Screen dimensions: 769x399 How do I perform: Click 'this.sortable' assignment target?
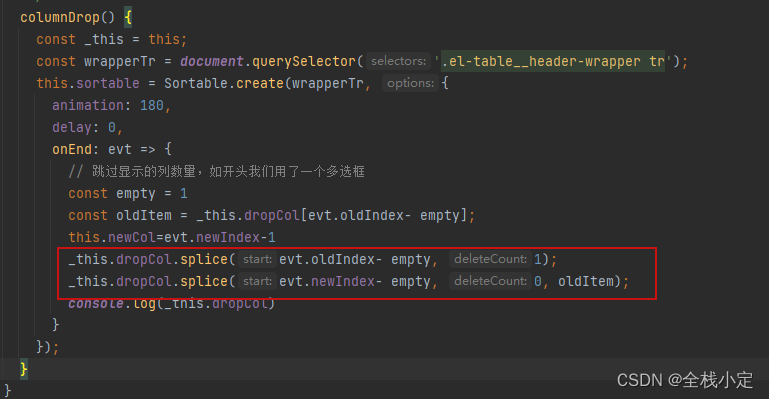[x=88, y=83]
